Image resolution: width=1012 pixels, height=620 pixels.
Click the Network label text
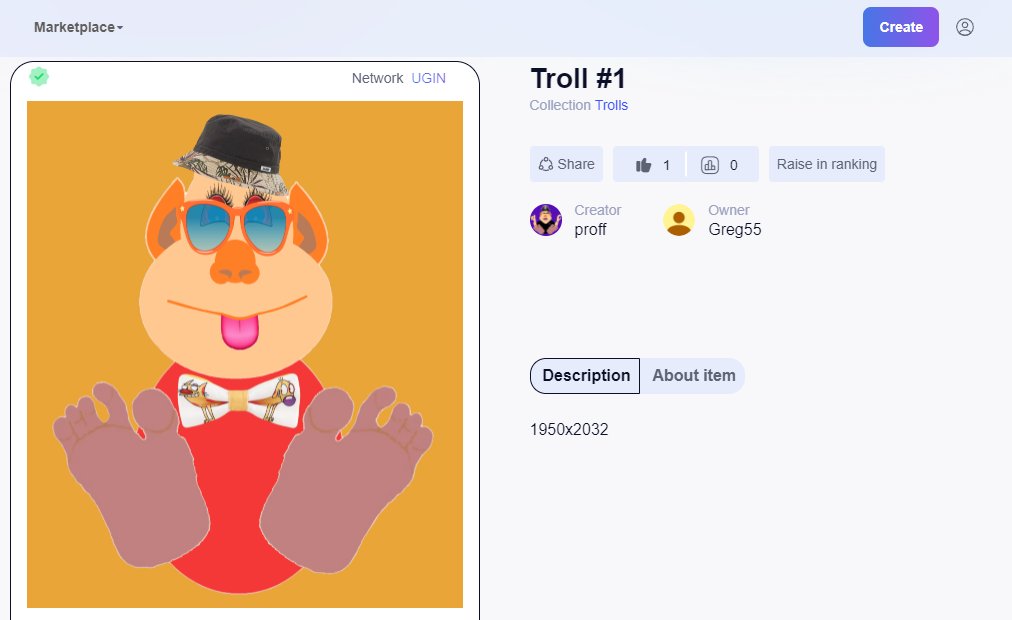378,78
